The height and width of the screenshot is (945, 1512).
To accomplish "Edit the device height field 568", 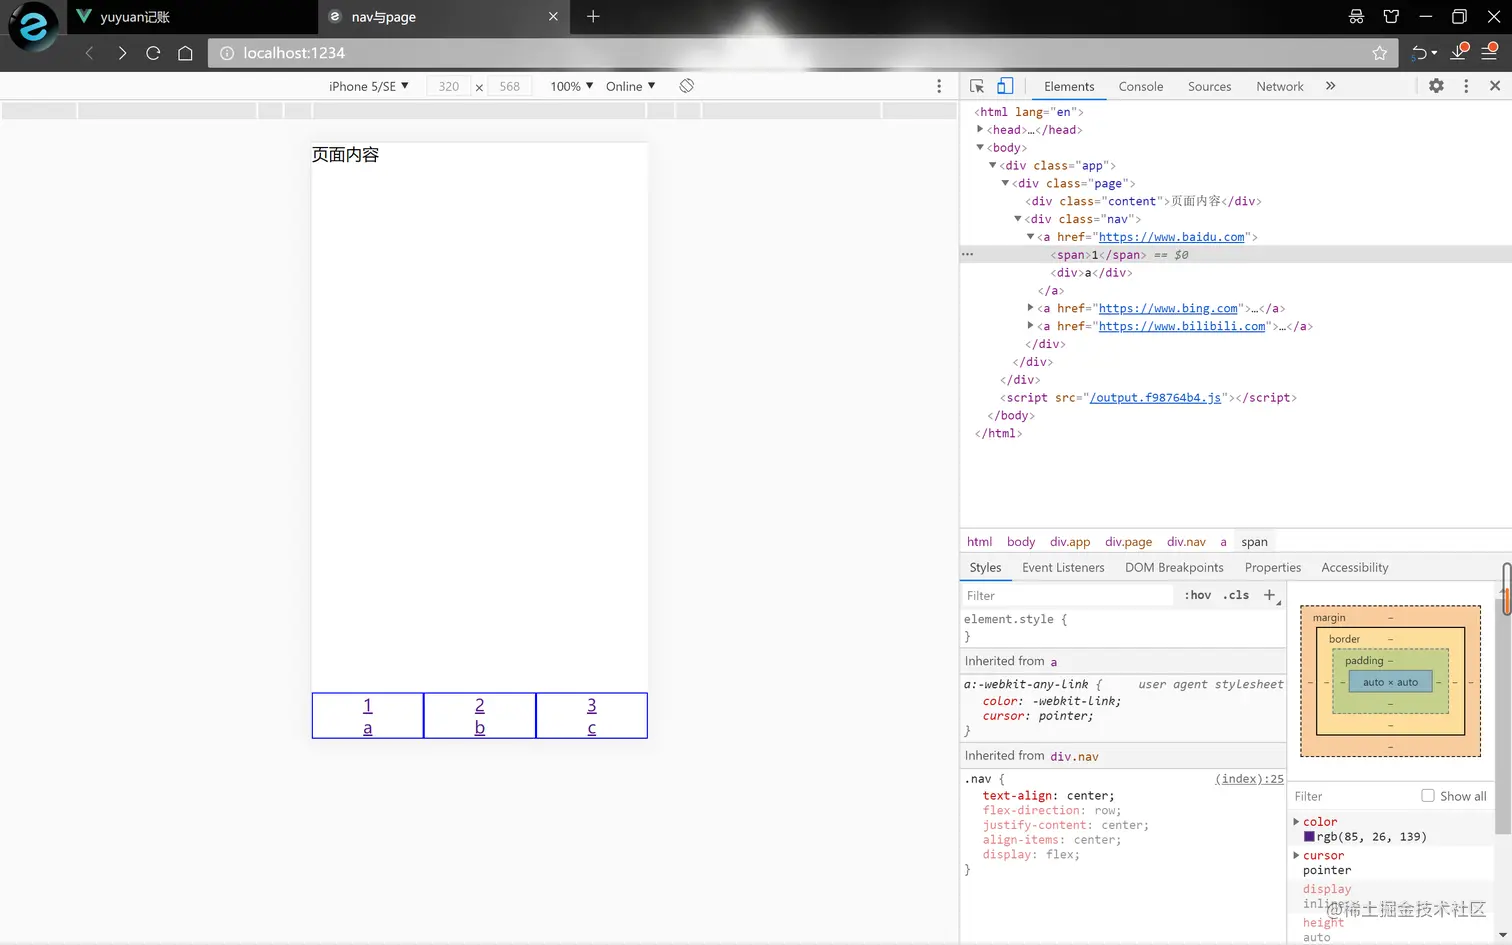I will [510, 86].
